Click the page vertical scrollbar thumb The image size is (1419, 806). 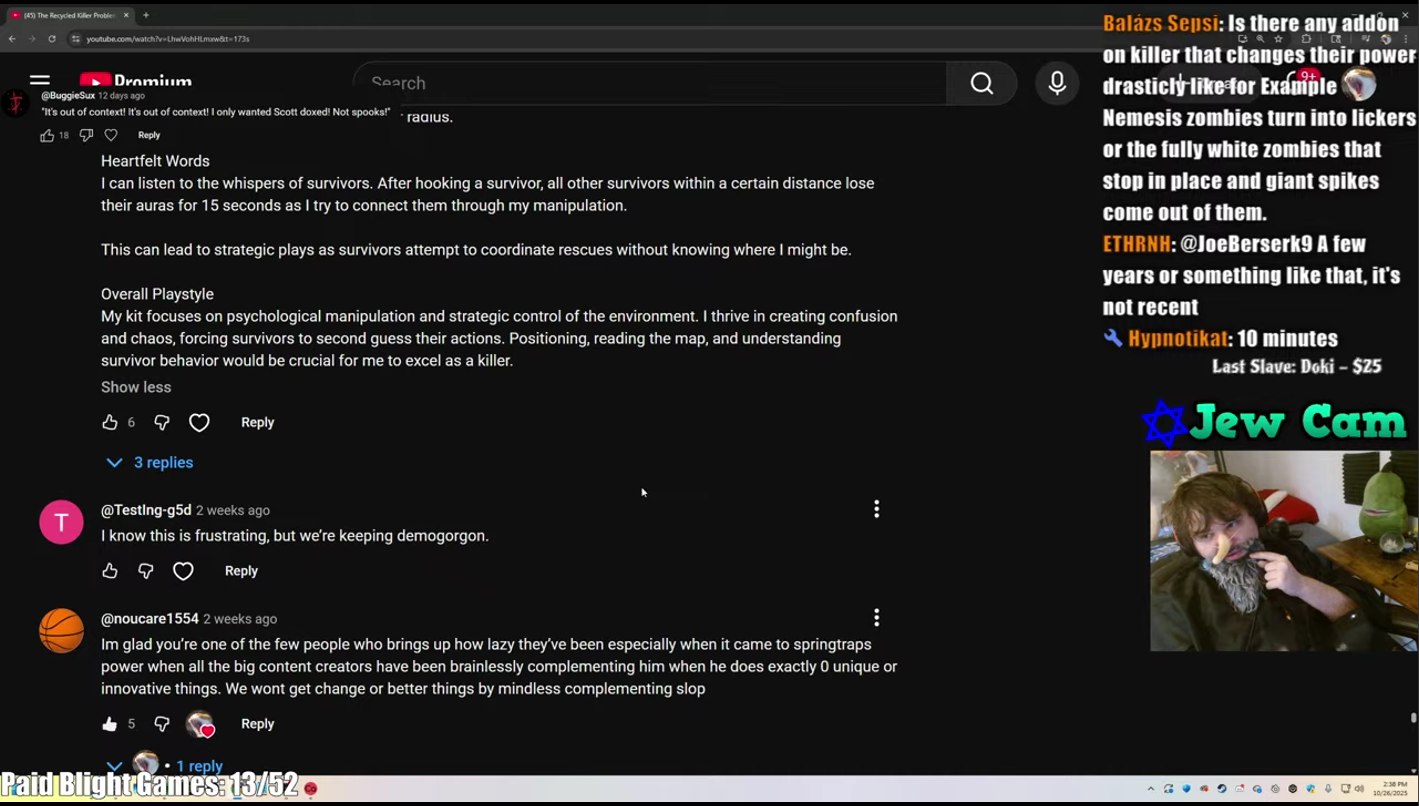tap(1413, 718)
